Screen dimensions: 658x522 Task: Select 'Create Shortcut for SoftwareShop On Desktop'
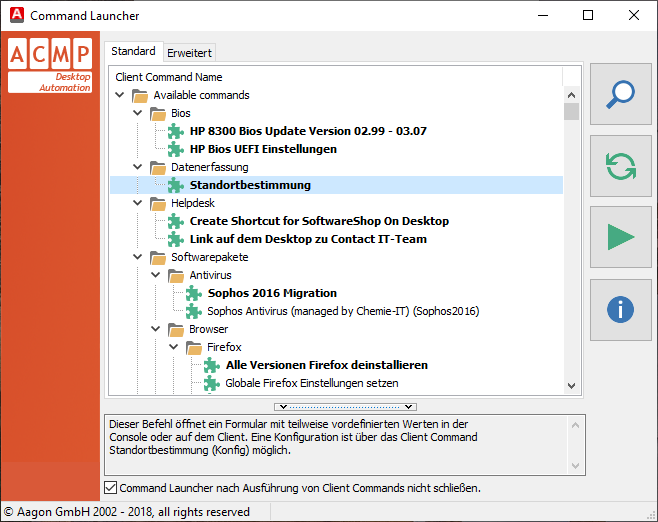pos(319,221)
